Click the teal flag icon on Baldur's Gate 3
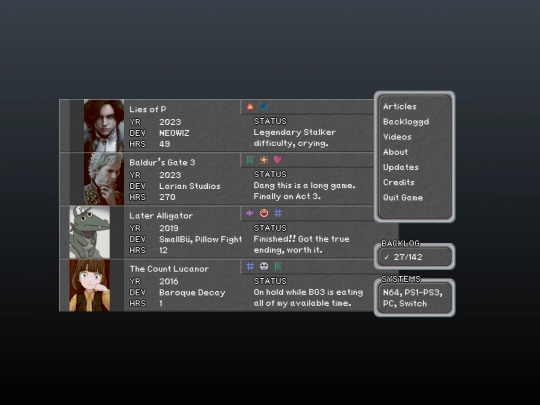Image resolution: width=540 pixels, height=405 pixels. pos(250,160)
